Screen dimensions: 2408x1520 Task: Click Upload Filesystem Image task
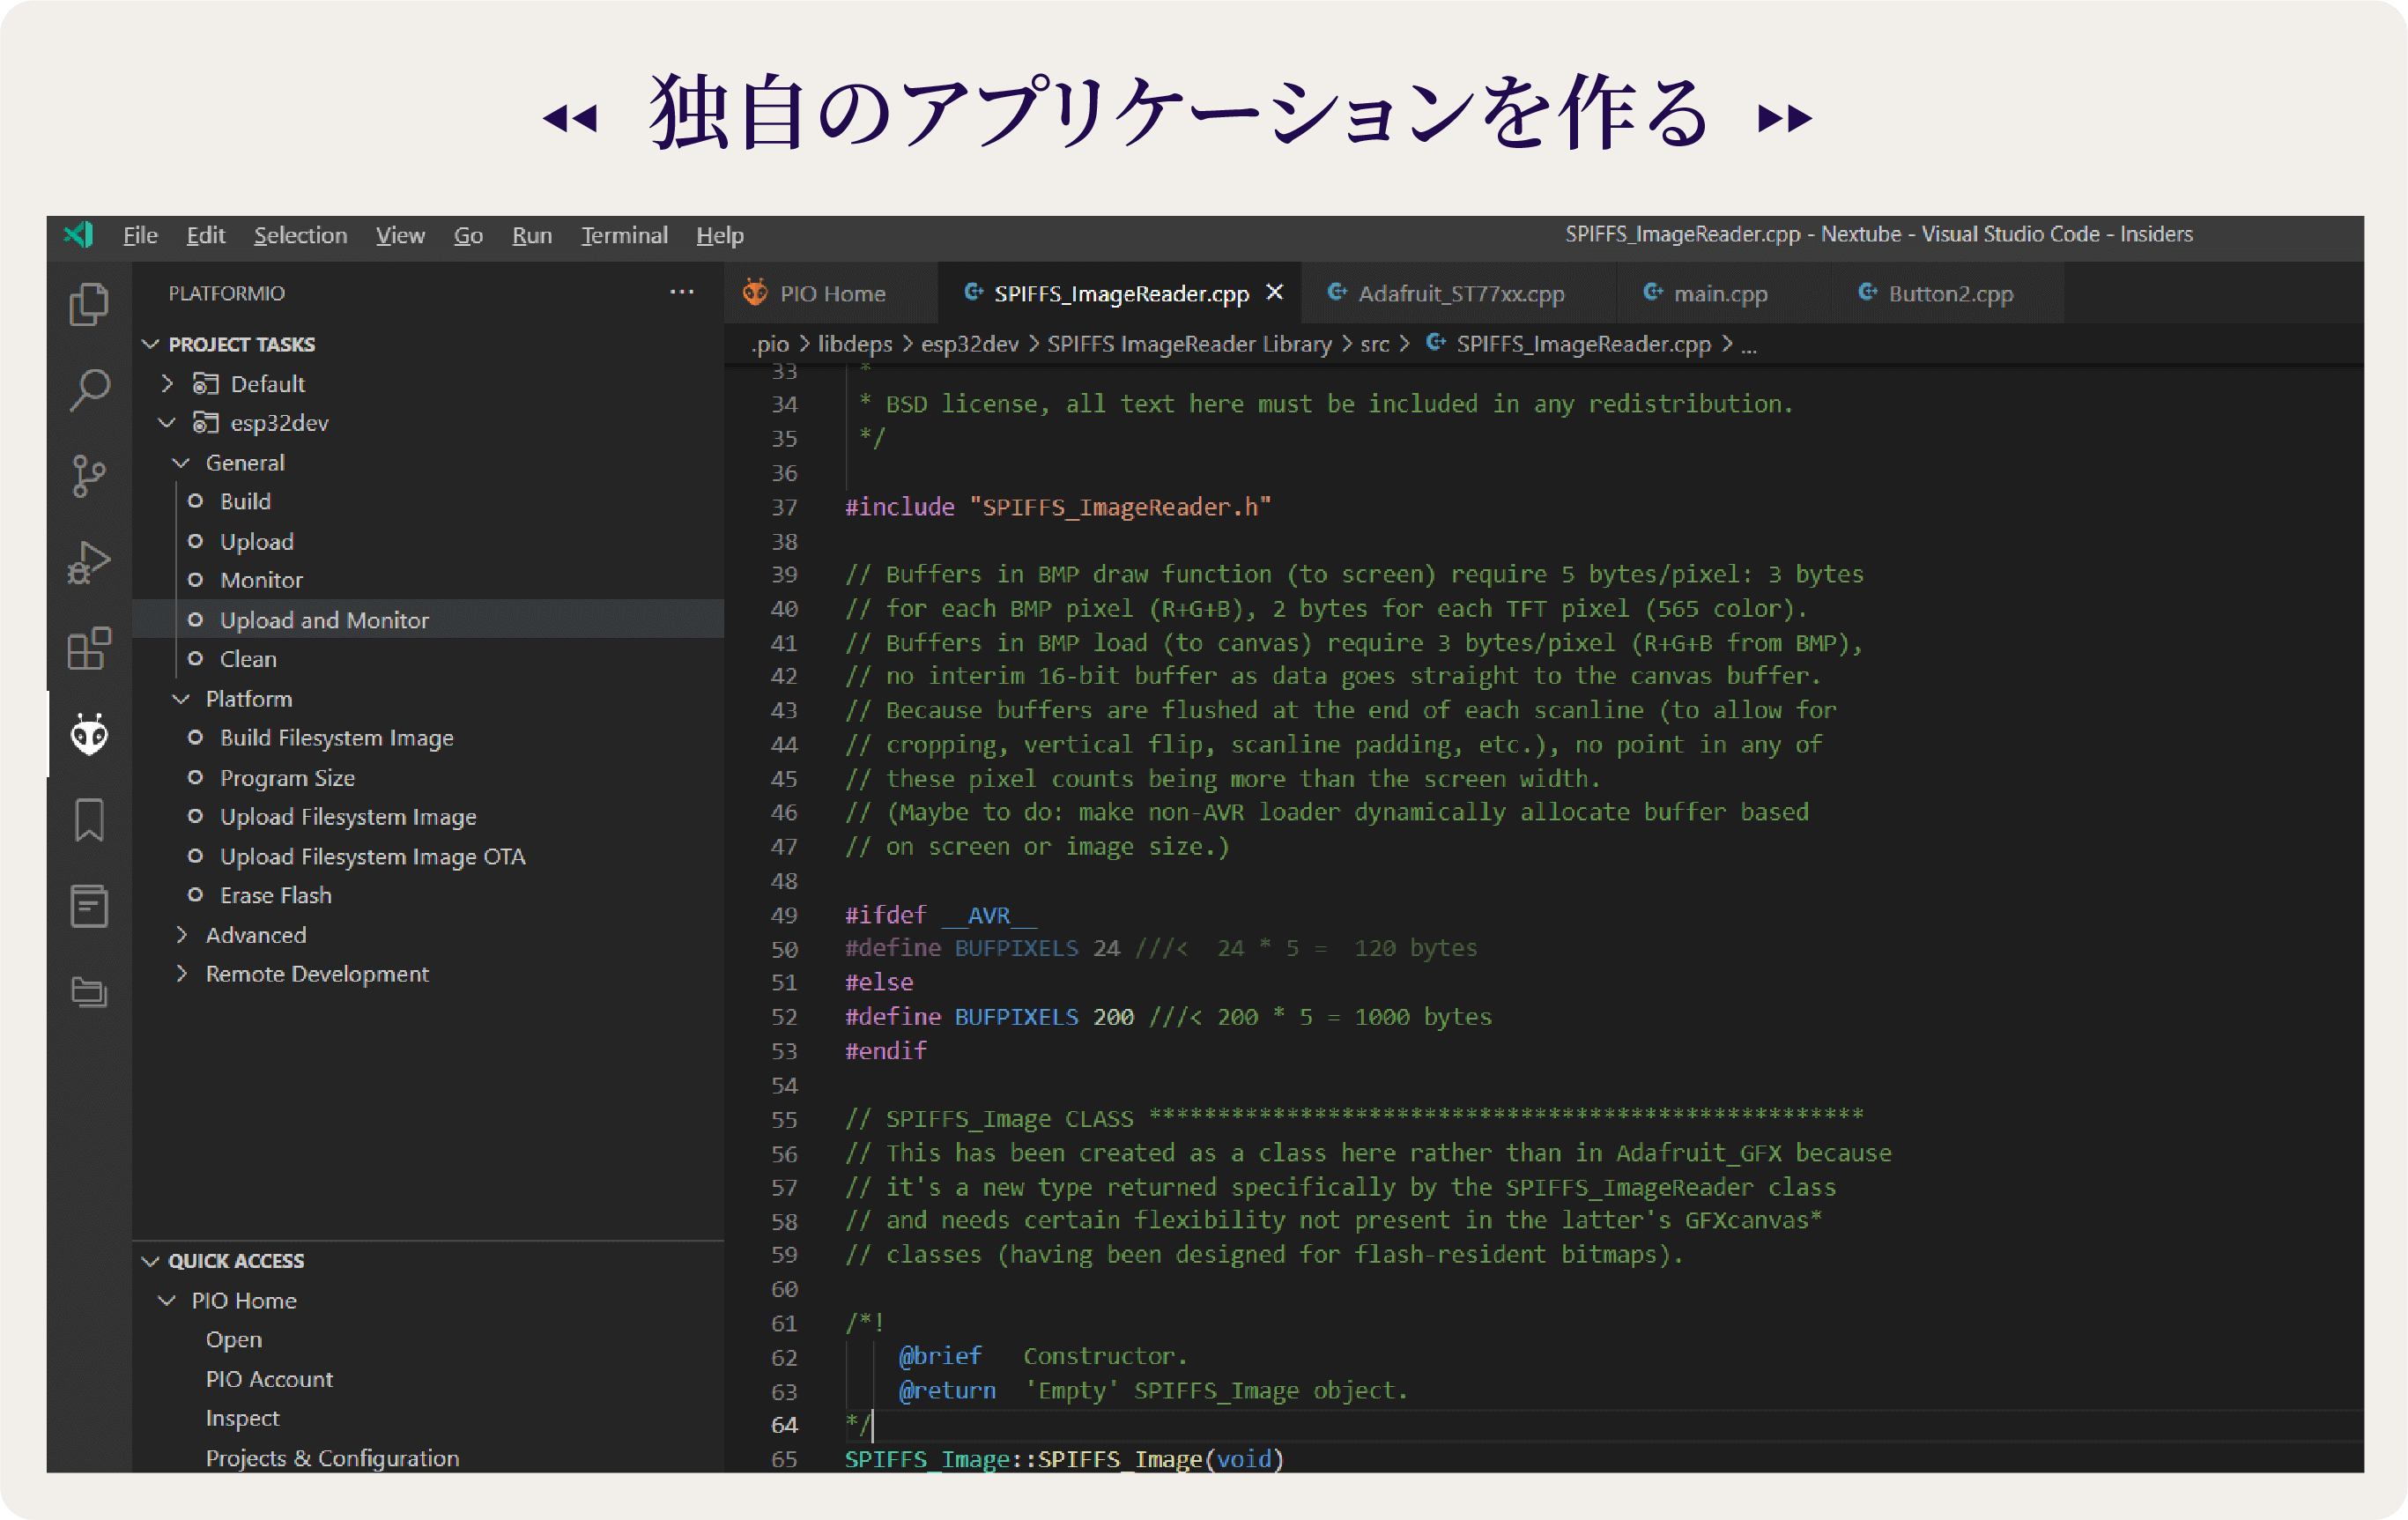(x=348, y=817)
